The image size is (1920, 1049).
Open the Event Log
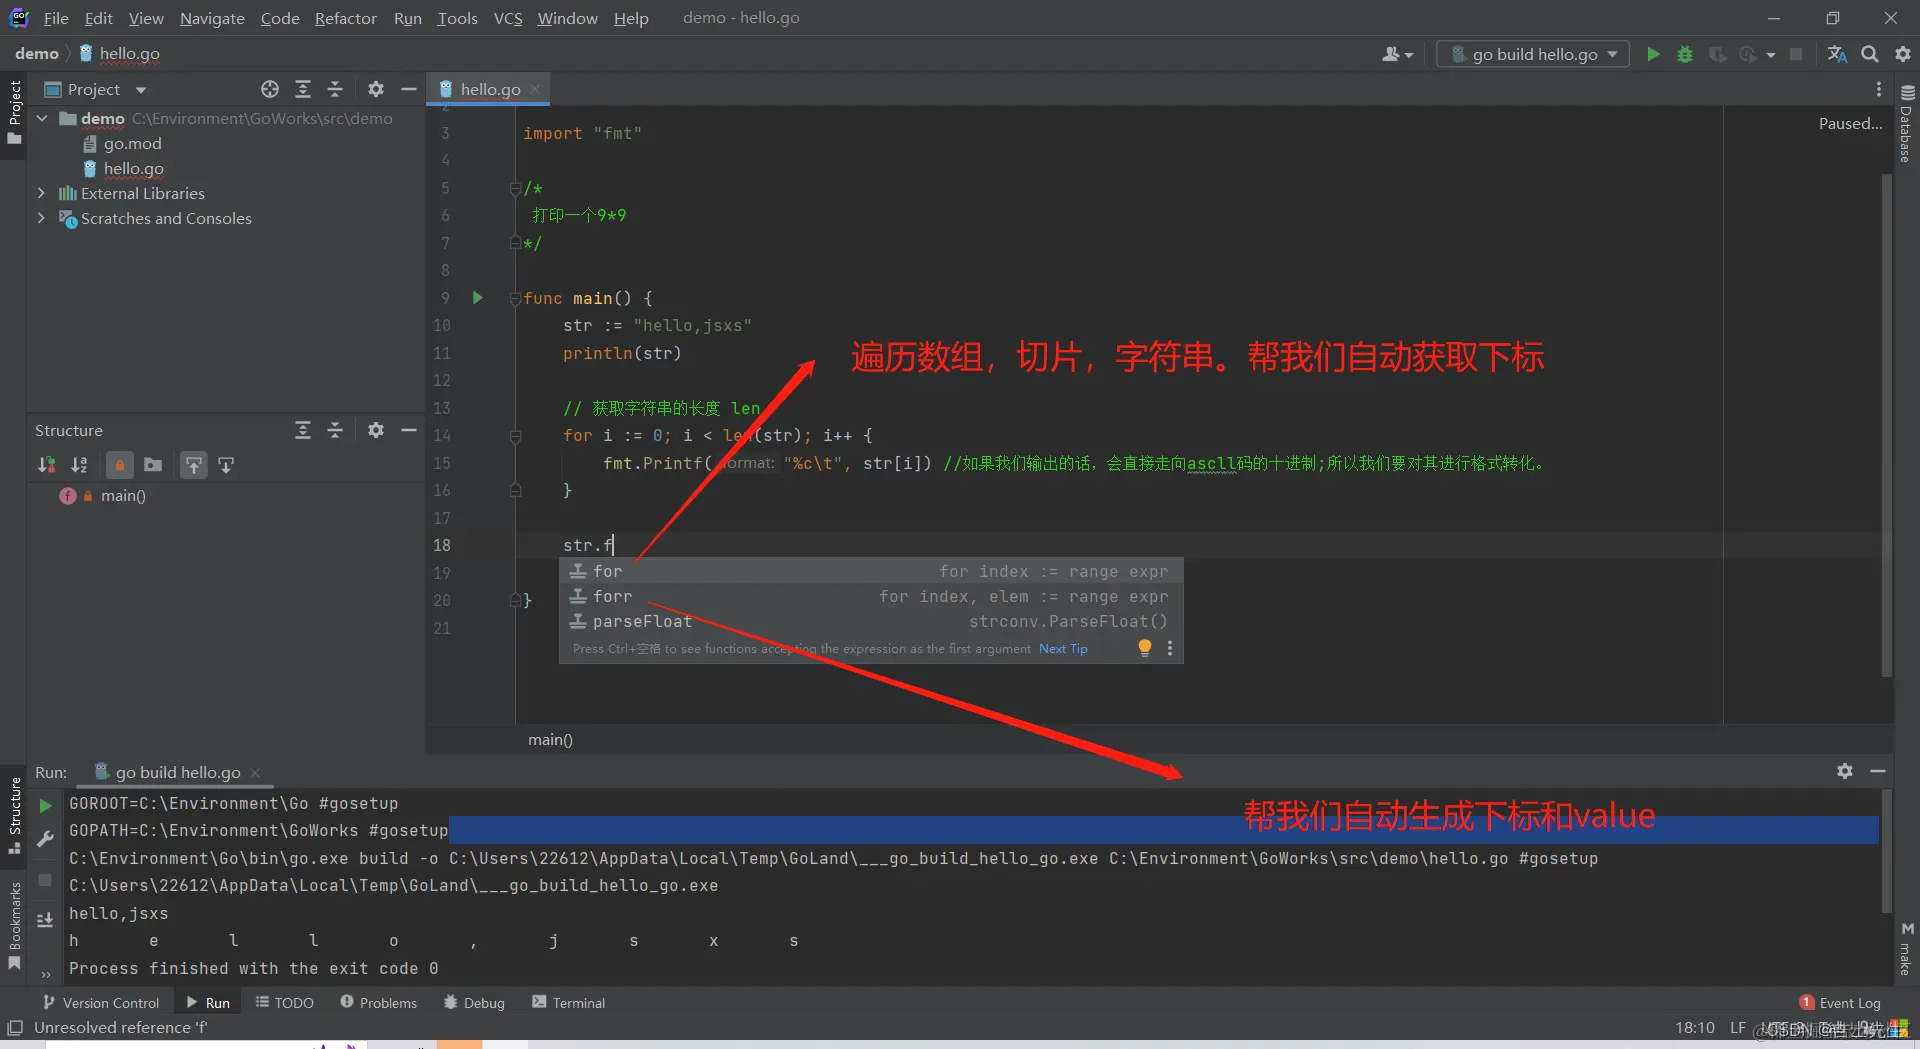(x=1840, y=1003)
